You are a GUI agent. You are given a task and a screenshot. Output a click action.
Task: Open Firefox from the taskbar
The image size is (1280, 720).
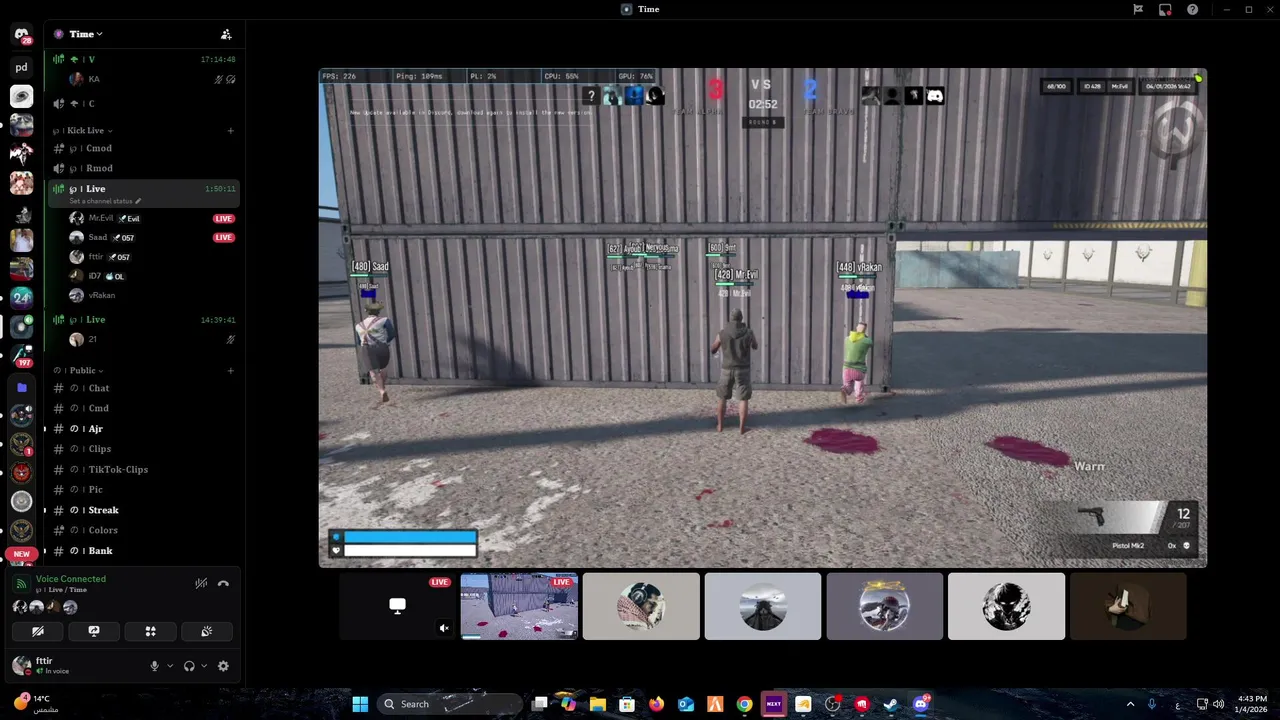coord(656,704)
